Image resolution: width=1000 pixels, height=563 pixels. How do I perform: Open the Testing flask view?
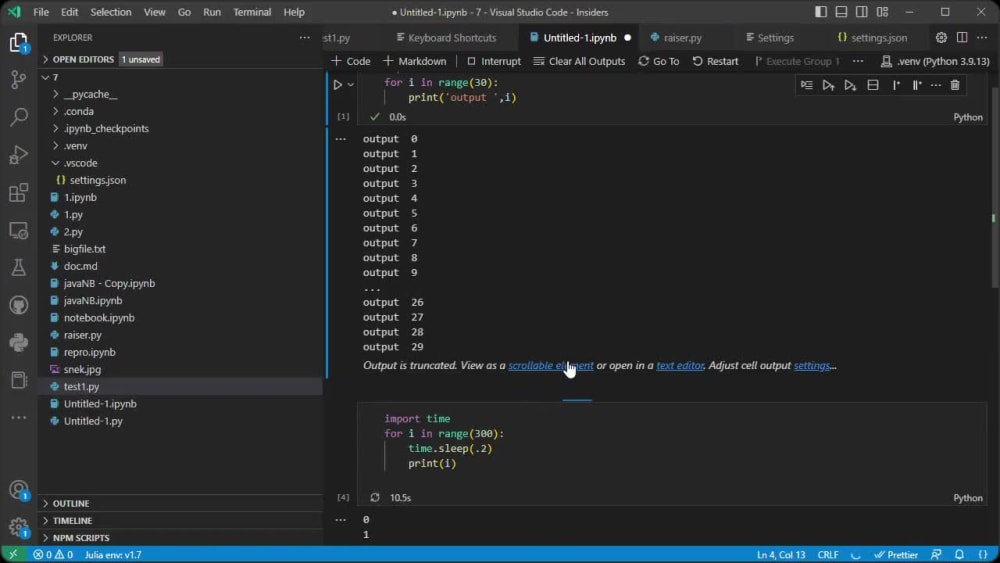tap(18, 268)
